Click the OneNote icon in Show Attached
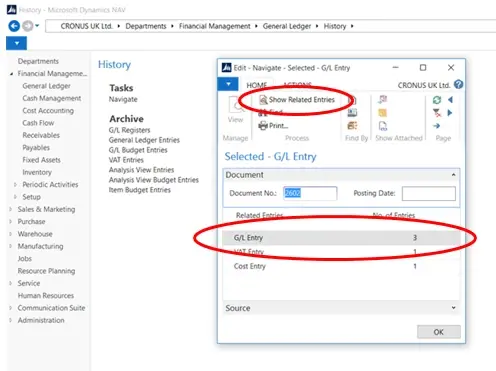 click(x=383, y=99)
